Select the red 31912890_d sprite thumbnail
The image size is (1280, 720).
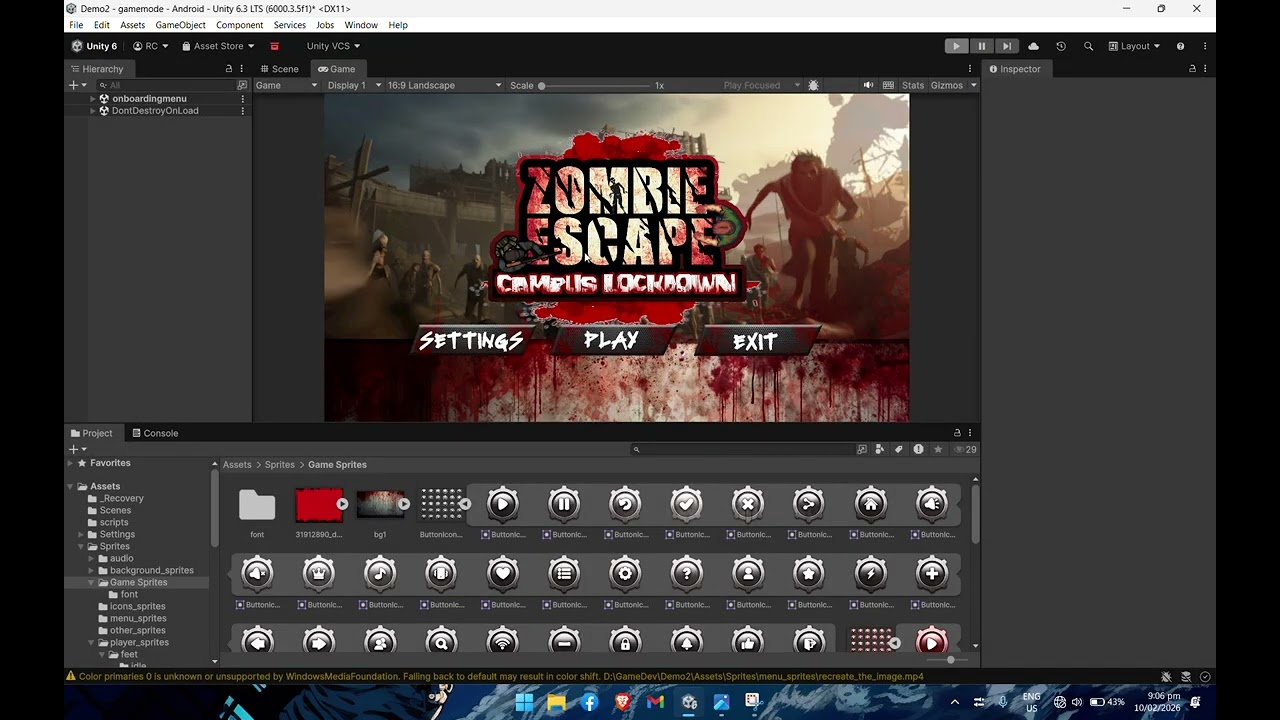coord(319,505)
